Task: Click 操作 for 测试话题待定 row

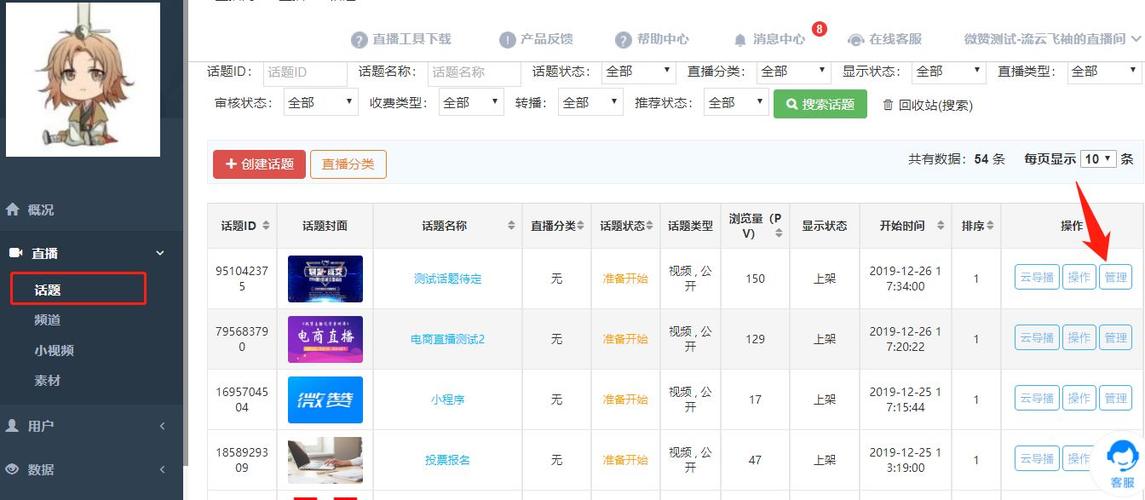Action: click(x=1079, y=277)
